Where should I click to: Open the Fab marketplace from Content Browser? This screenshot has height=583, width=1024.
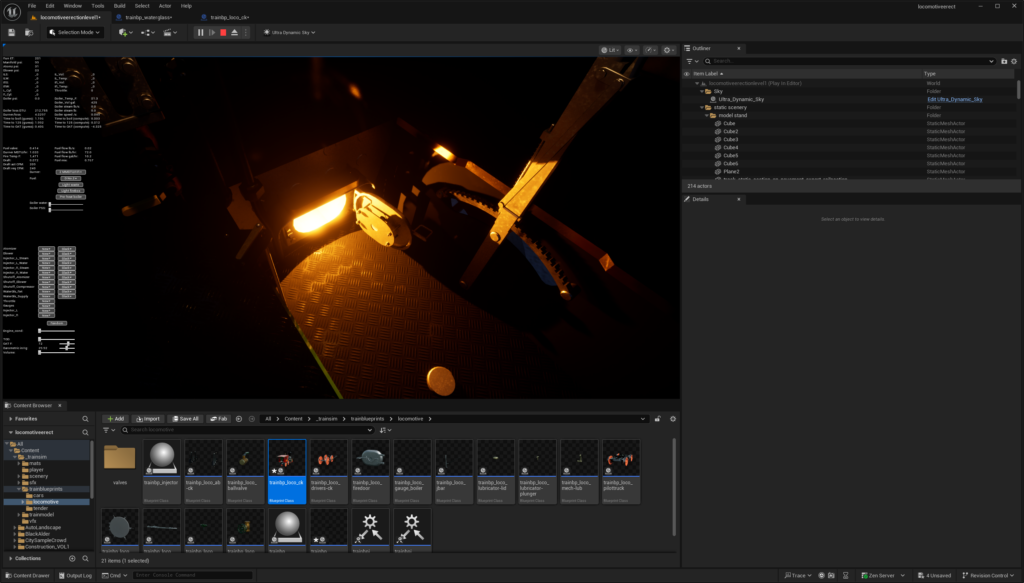click(219, 419)
